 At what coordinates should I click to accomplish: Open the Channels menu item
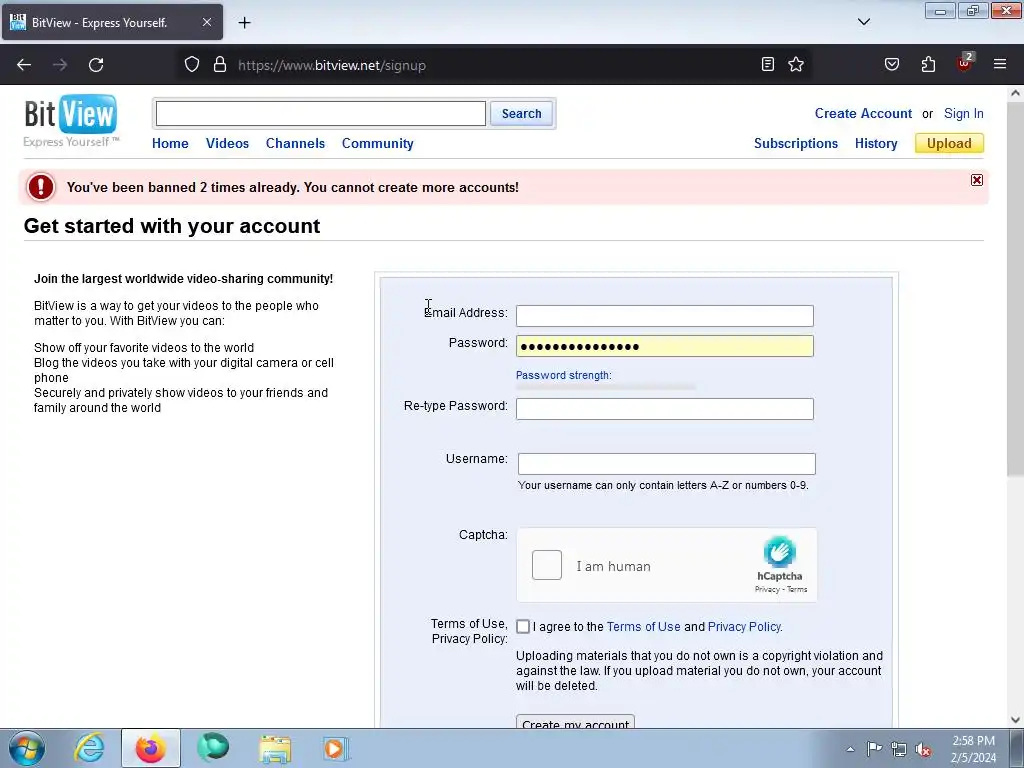pyautogui.click(x=295, y=143)
